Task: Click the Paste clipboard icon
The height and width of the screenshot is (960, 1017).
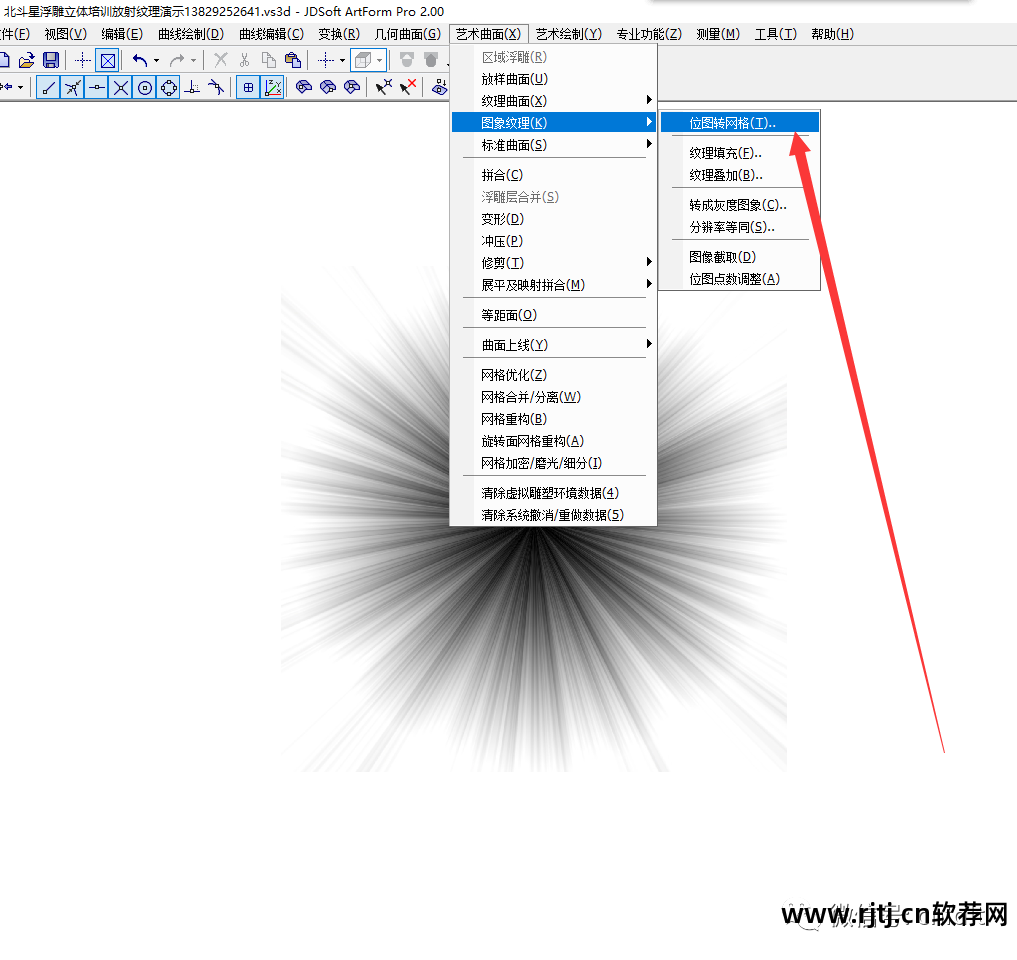Action: click(293, 61)
